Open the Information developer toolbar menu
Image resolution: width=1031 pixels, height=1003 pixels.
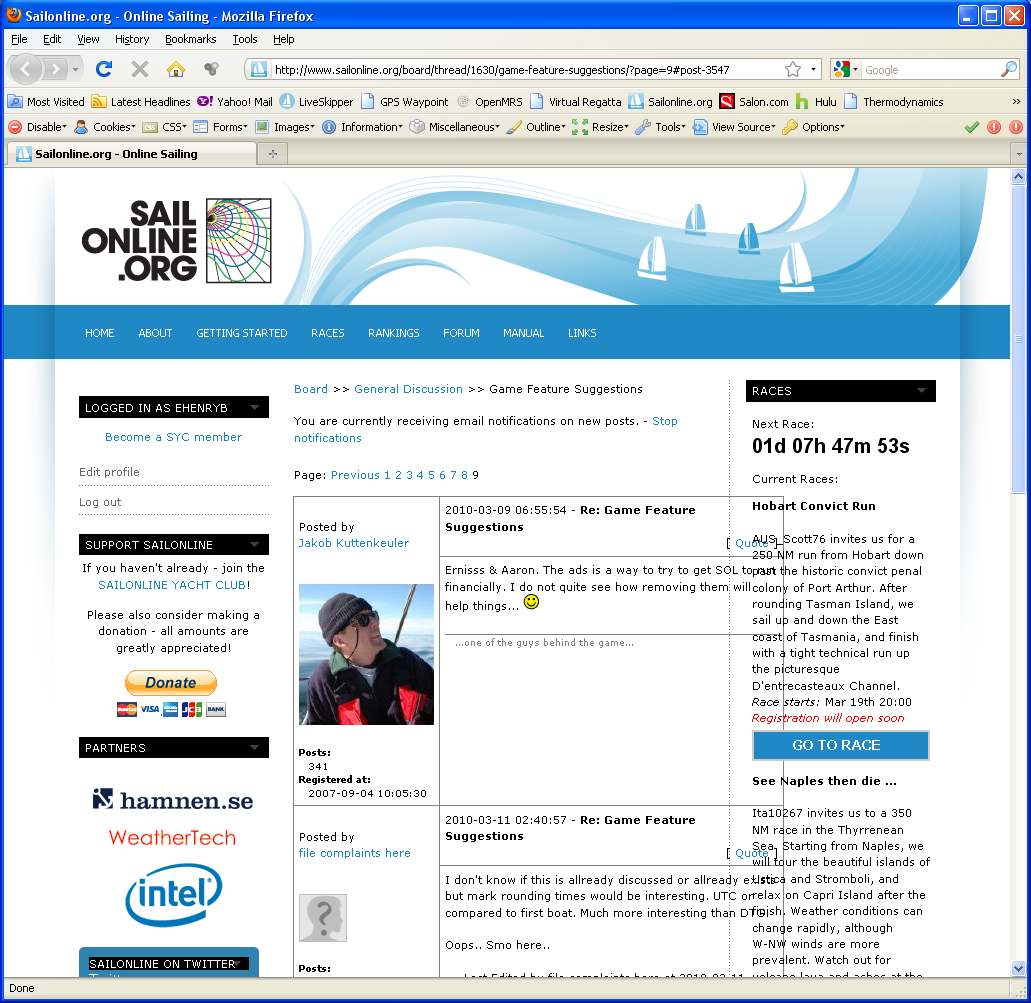[x=362, y=127]
